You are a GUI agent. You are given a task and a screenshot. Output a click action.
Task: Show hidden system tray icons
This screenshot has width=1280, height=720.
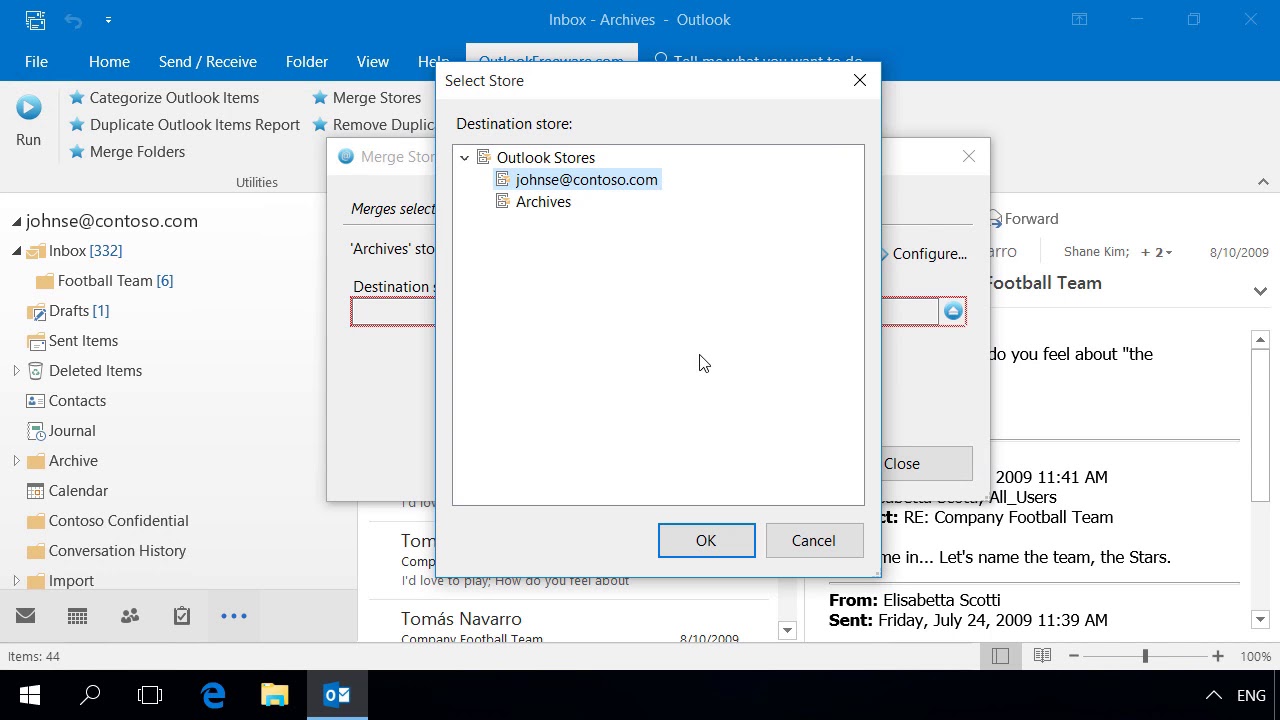pyautogui.click(x=1213, y=696)
